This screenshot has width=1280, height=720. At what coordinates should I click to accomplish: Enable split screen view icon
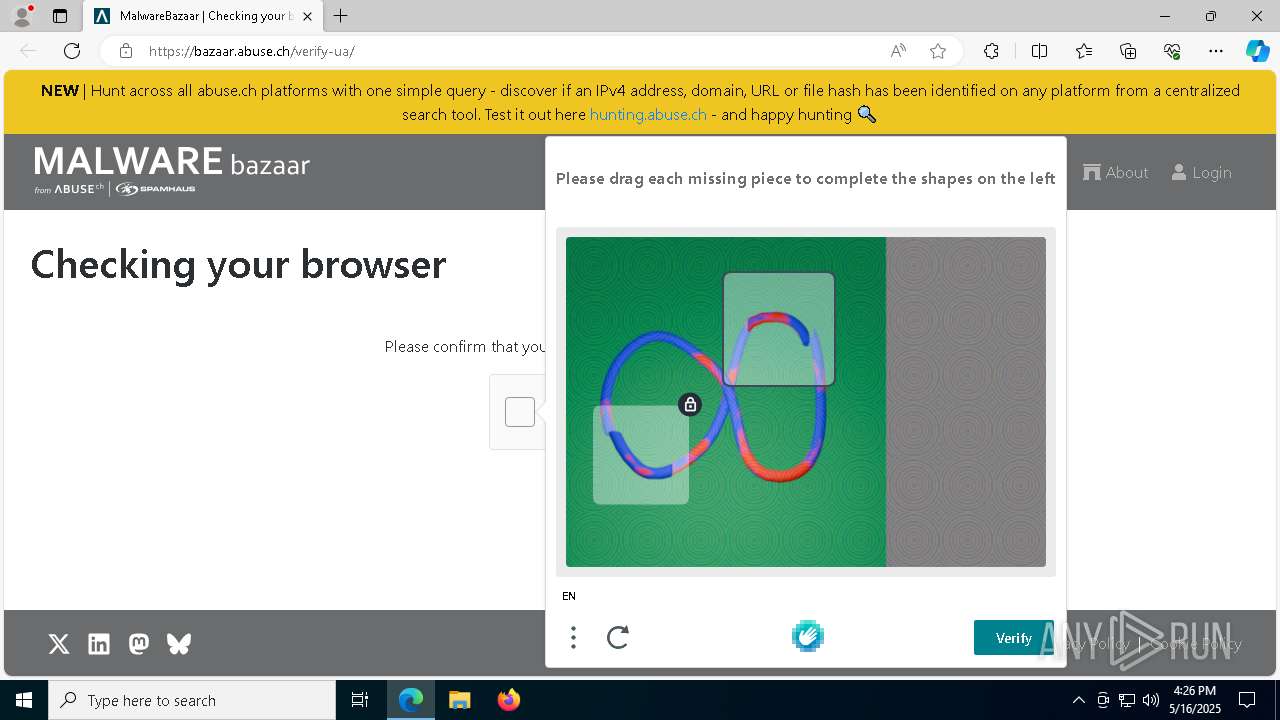click(x=1039, y=51)
